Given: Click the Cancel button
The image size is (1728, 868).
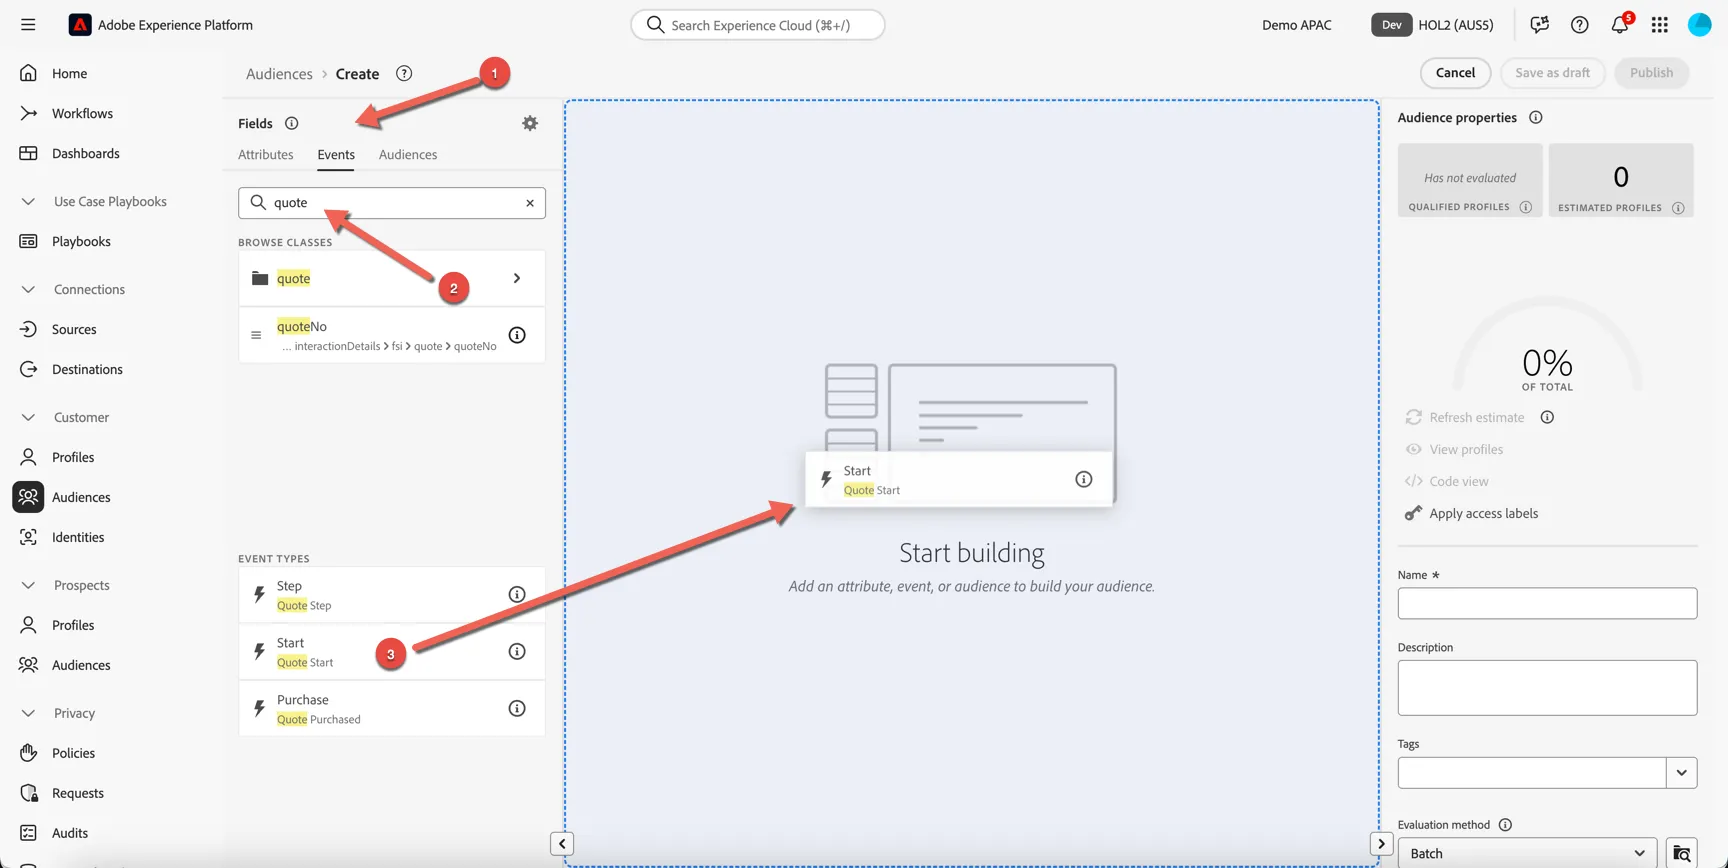Looking at the screenshot, I should 1455,73.
